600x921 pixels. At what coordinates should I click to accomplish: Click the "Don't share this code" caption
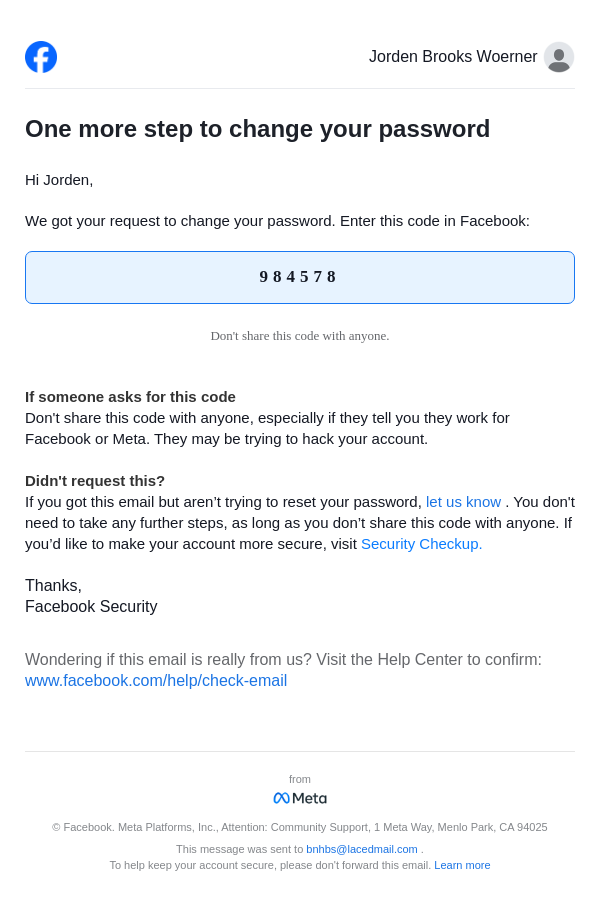[300, 336]
